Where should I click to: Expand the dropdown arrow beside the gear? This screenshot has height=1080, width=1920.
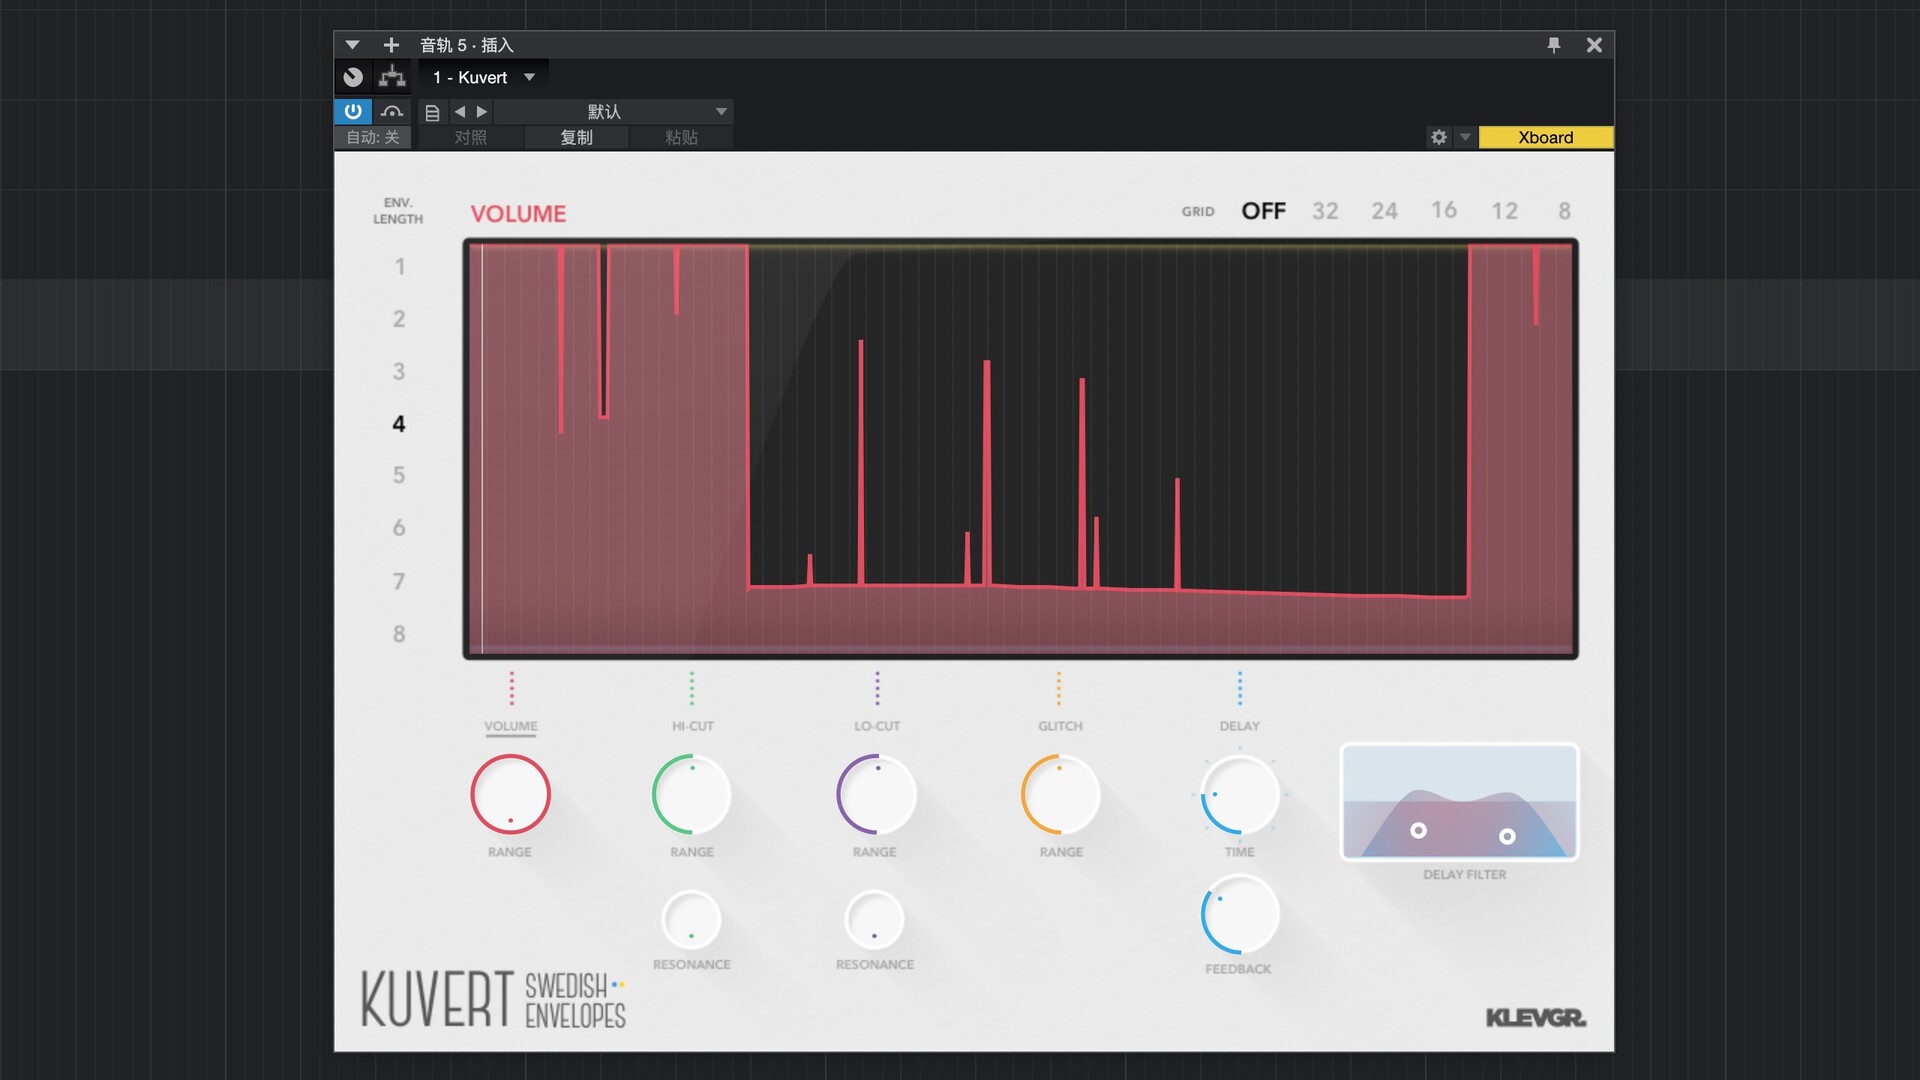click(1465, 137)
